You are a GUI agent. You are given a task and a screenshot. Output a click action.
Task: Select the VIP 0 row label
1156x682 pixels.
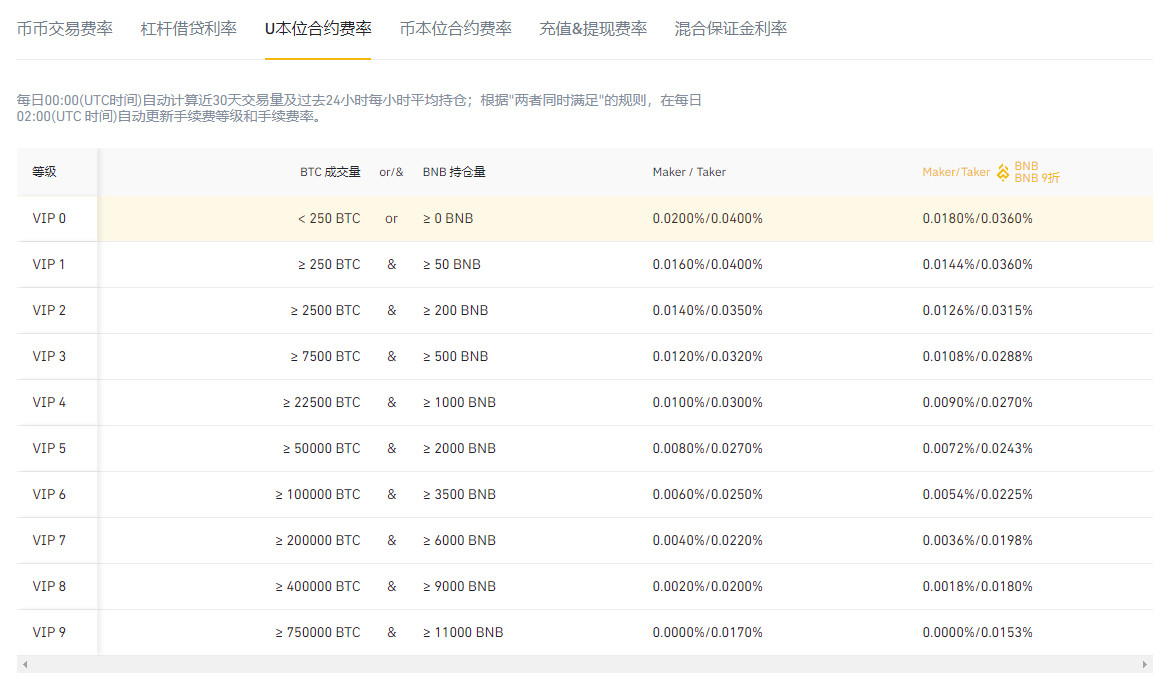tap(49, 218)
